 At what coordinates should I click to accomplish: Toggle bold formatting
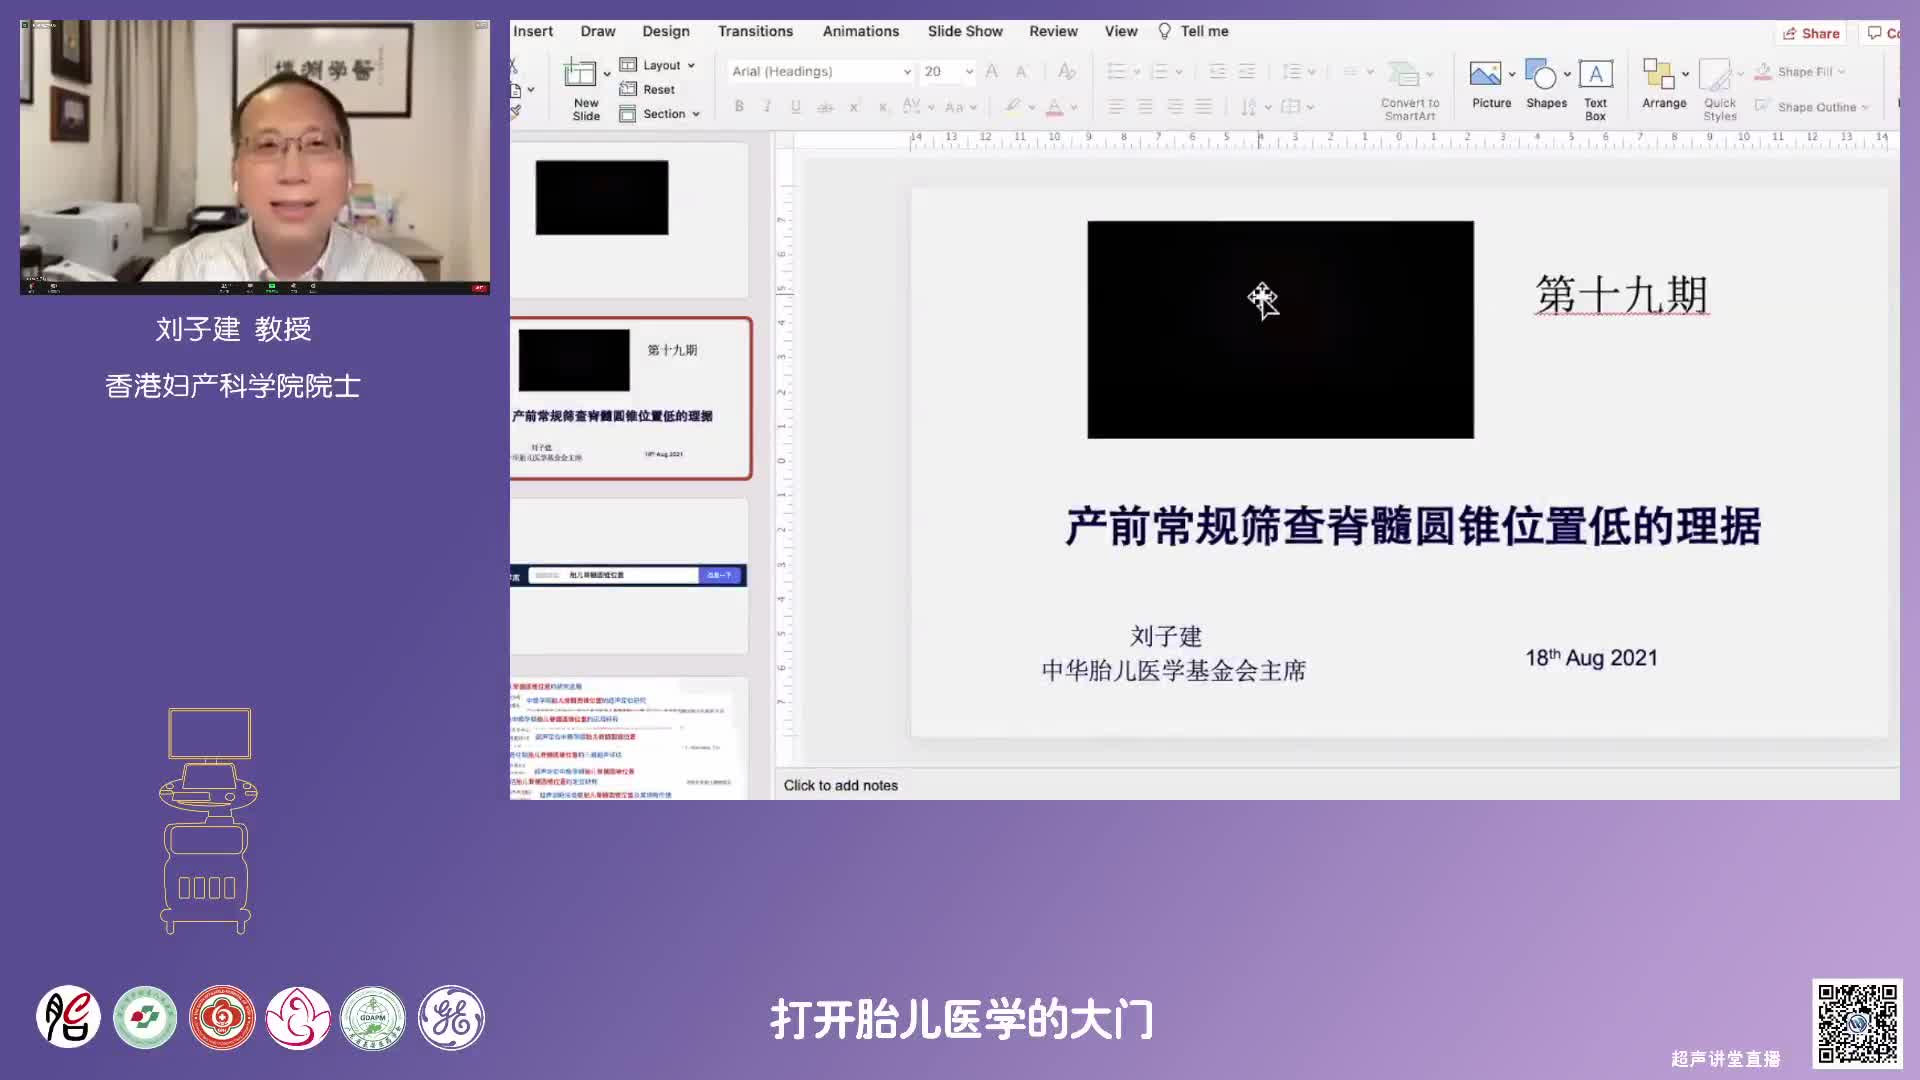[739, 106]
